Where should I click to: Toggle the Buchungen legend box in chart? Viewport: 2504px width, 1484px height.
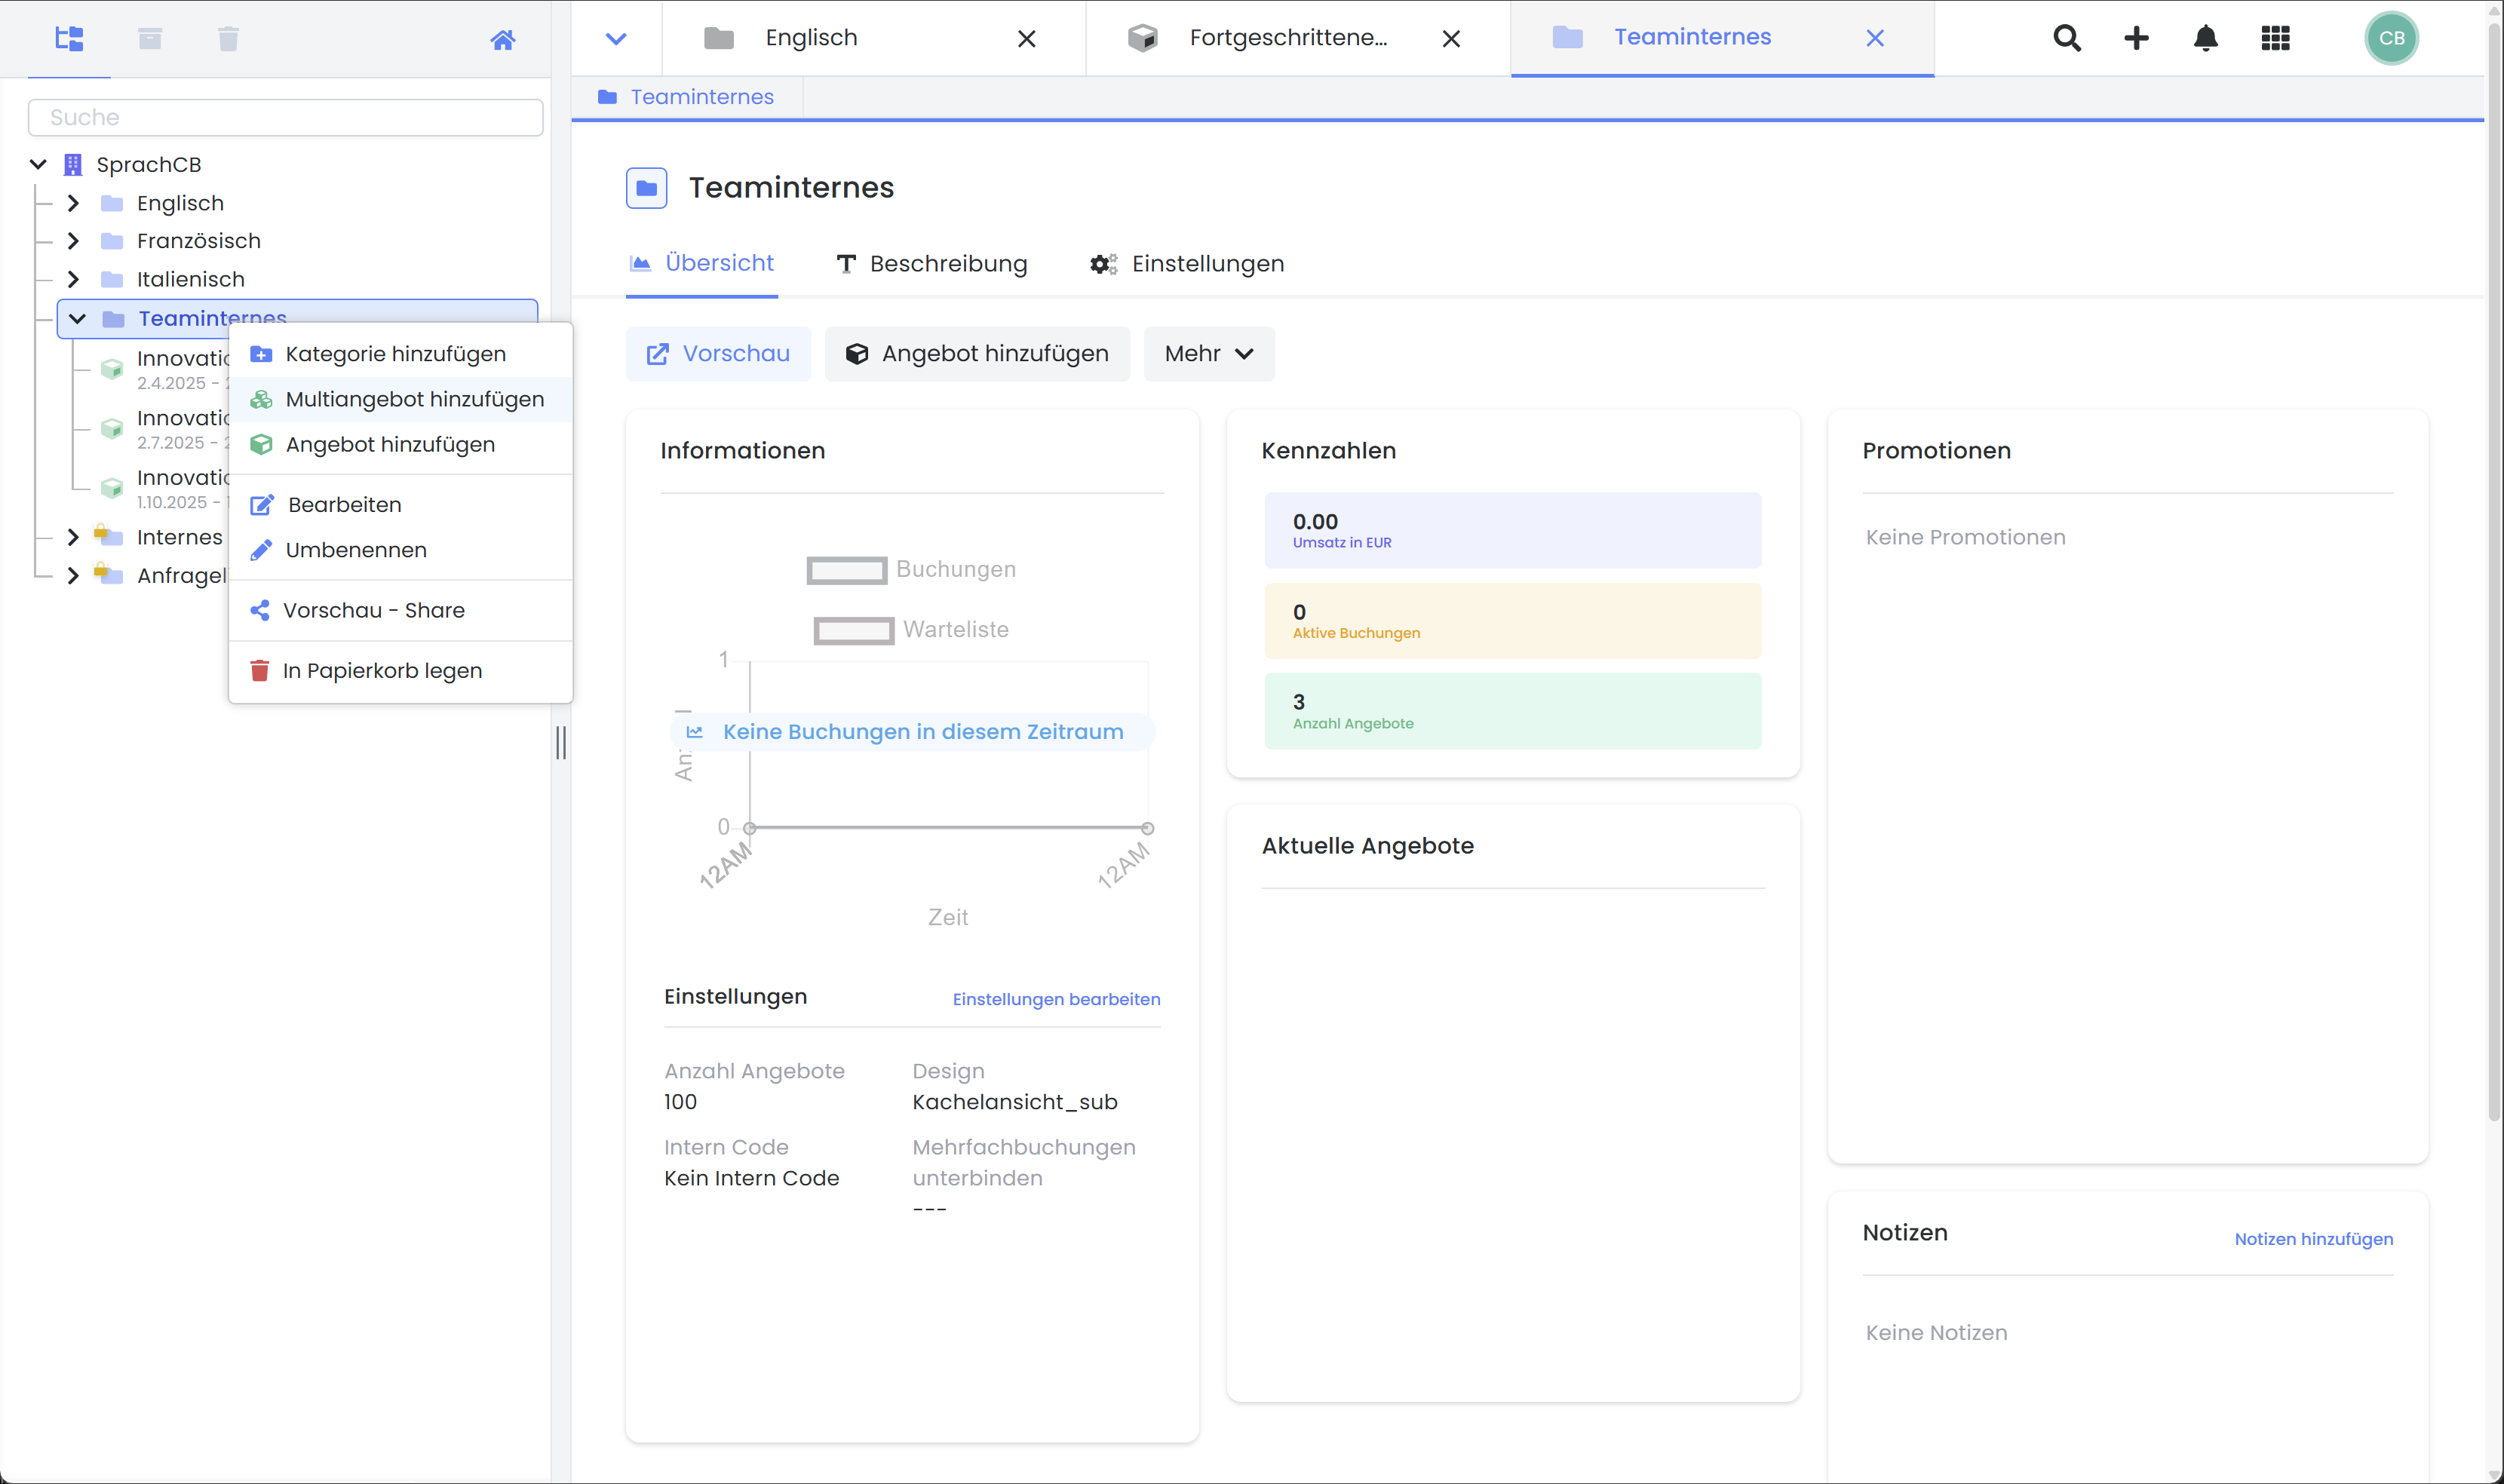846,570
